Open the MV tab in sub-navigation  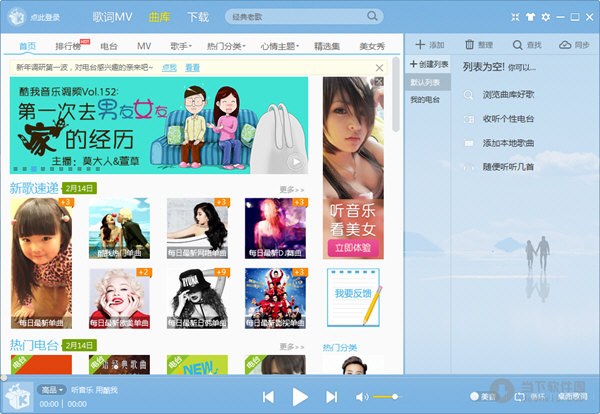(144, 46)
